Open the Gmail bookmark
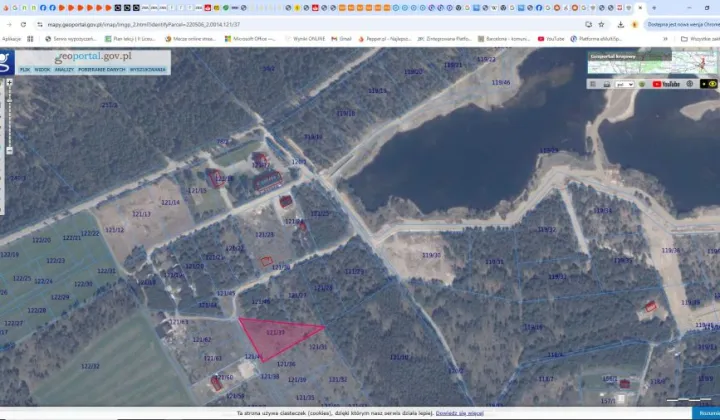 click(341, 39)
